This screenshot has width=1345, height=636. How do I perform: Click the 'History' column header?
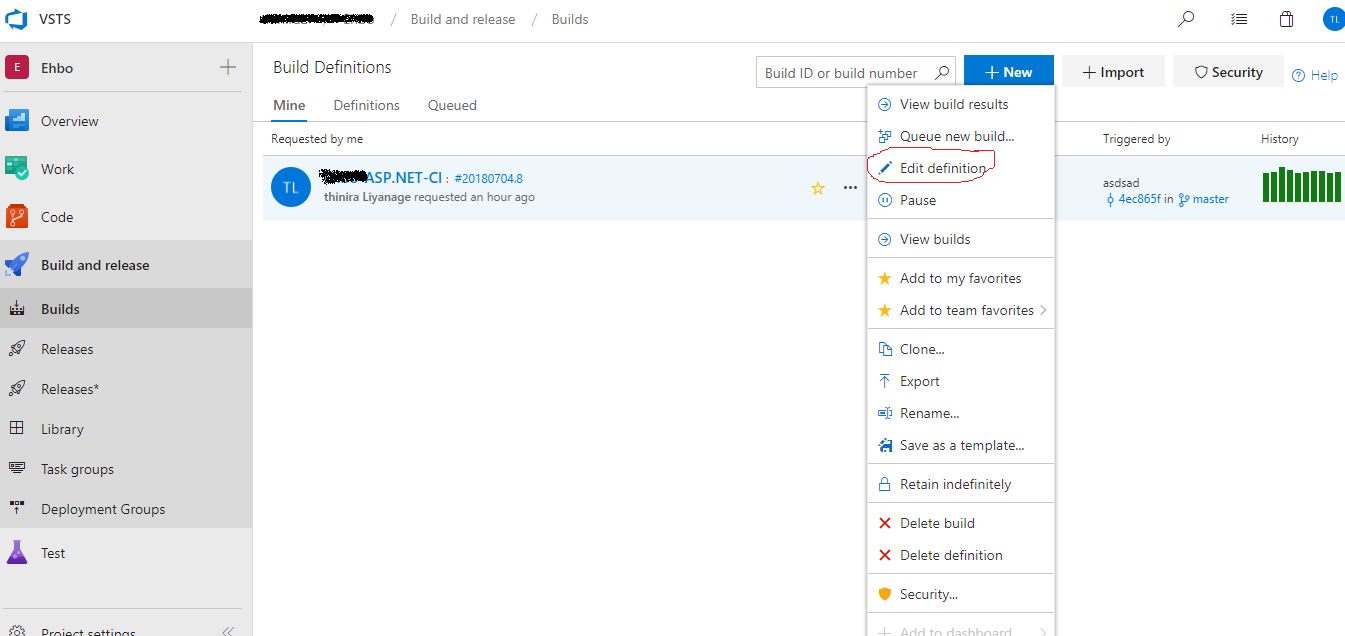click(x=1280, y=139)
